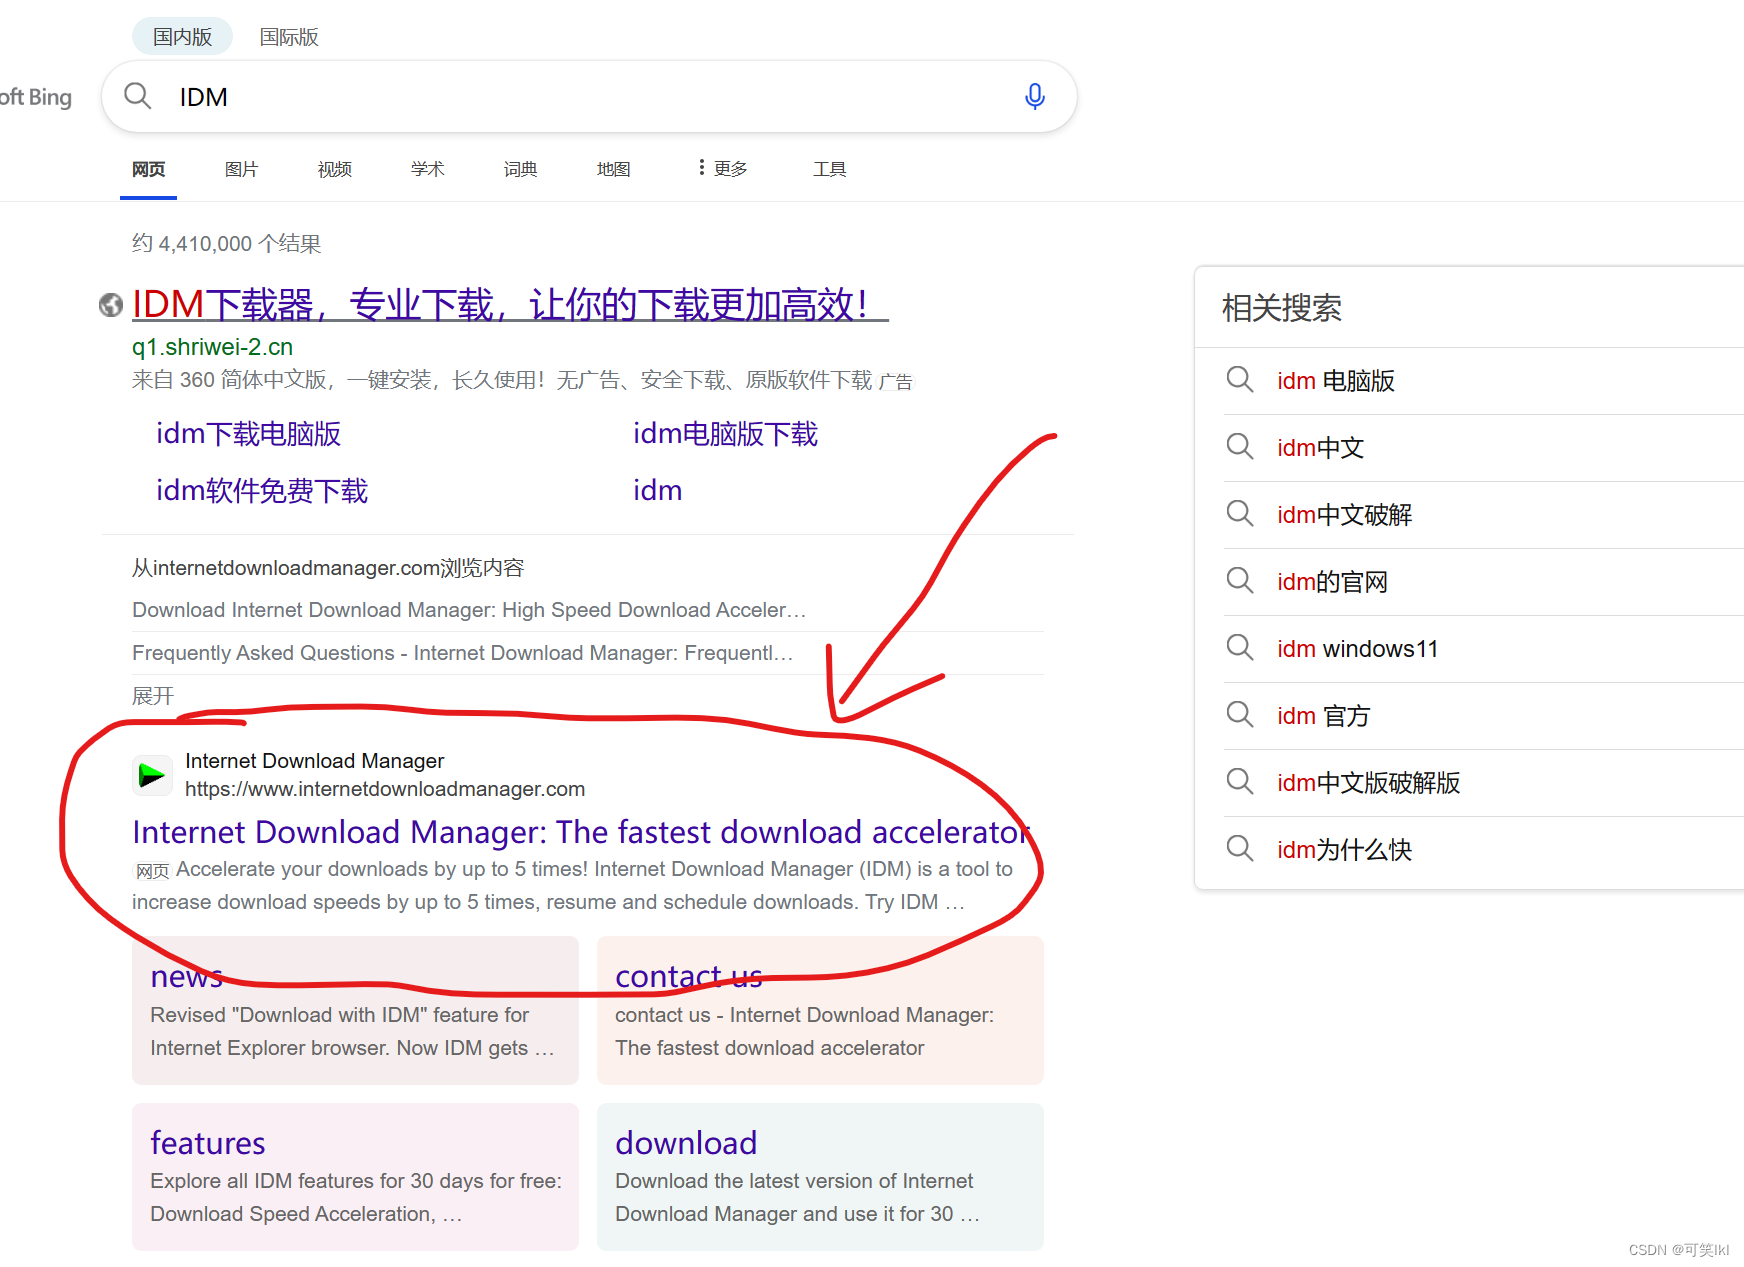Click the Internet Download Manager site name text

(315, 761)
